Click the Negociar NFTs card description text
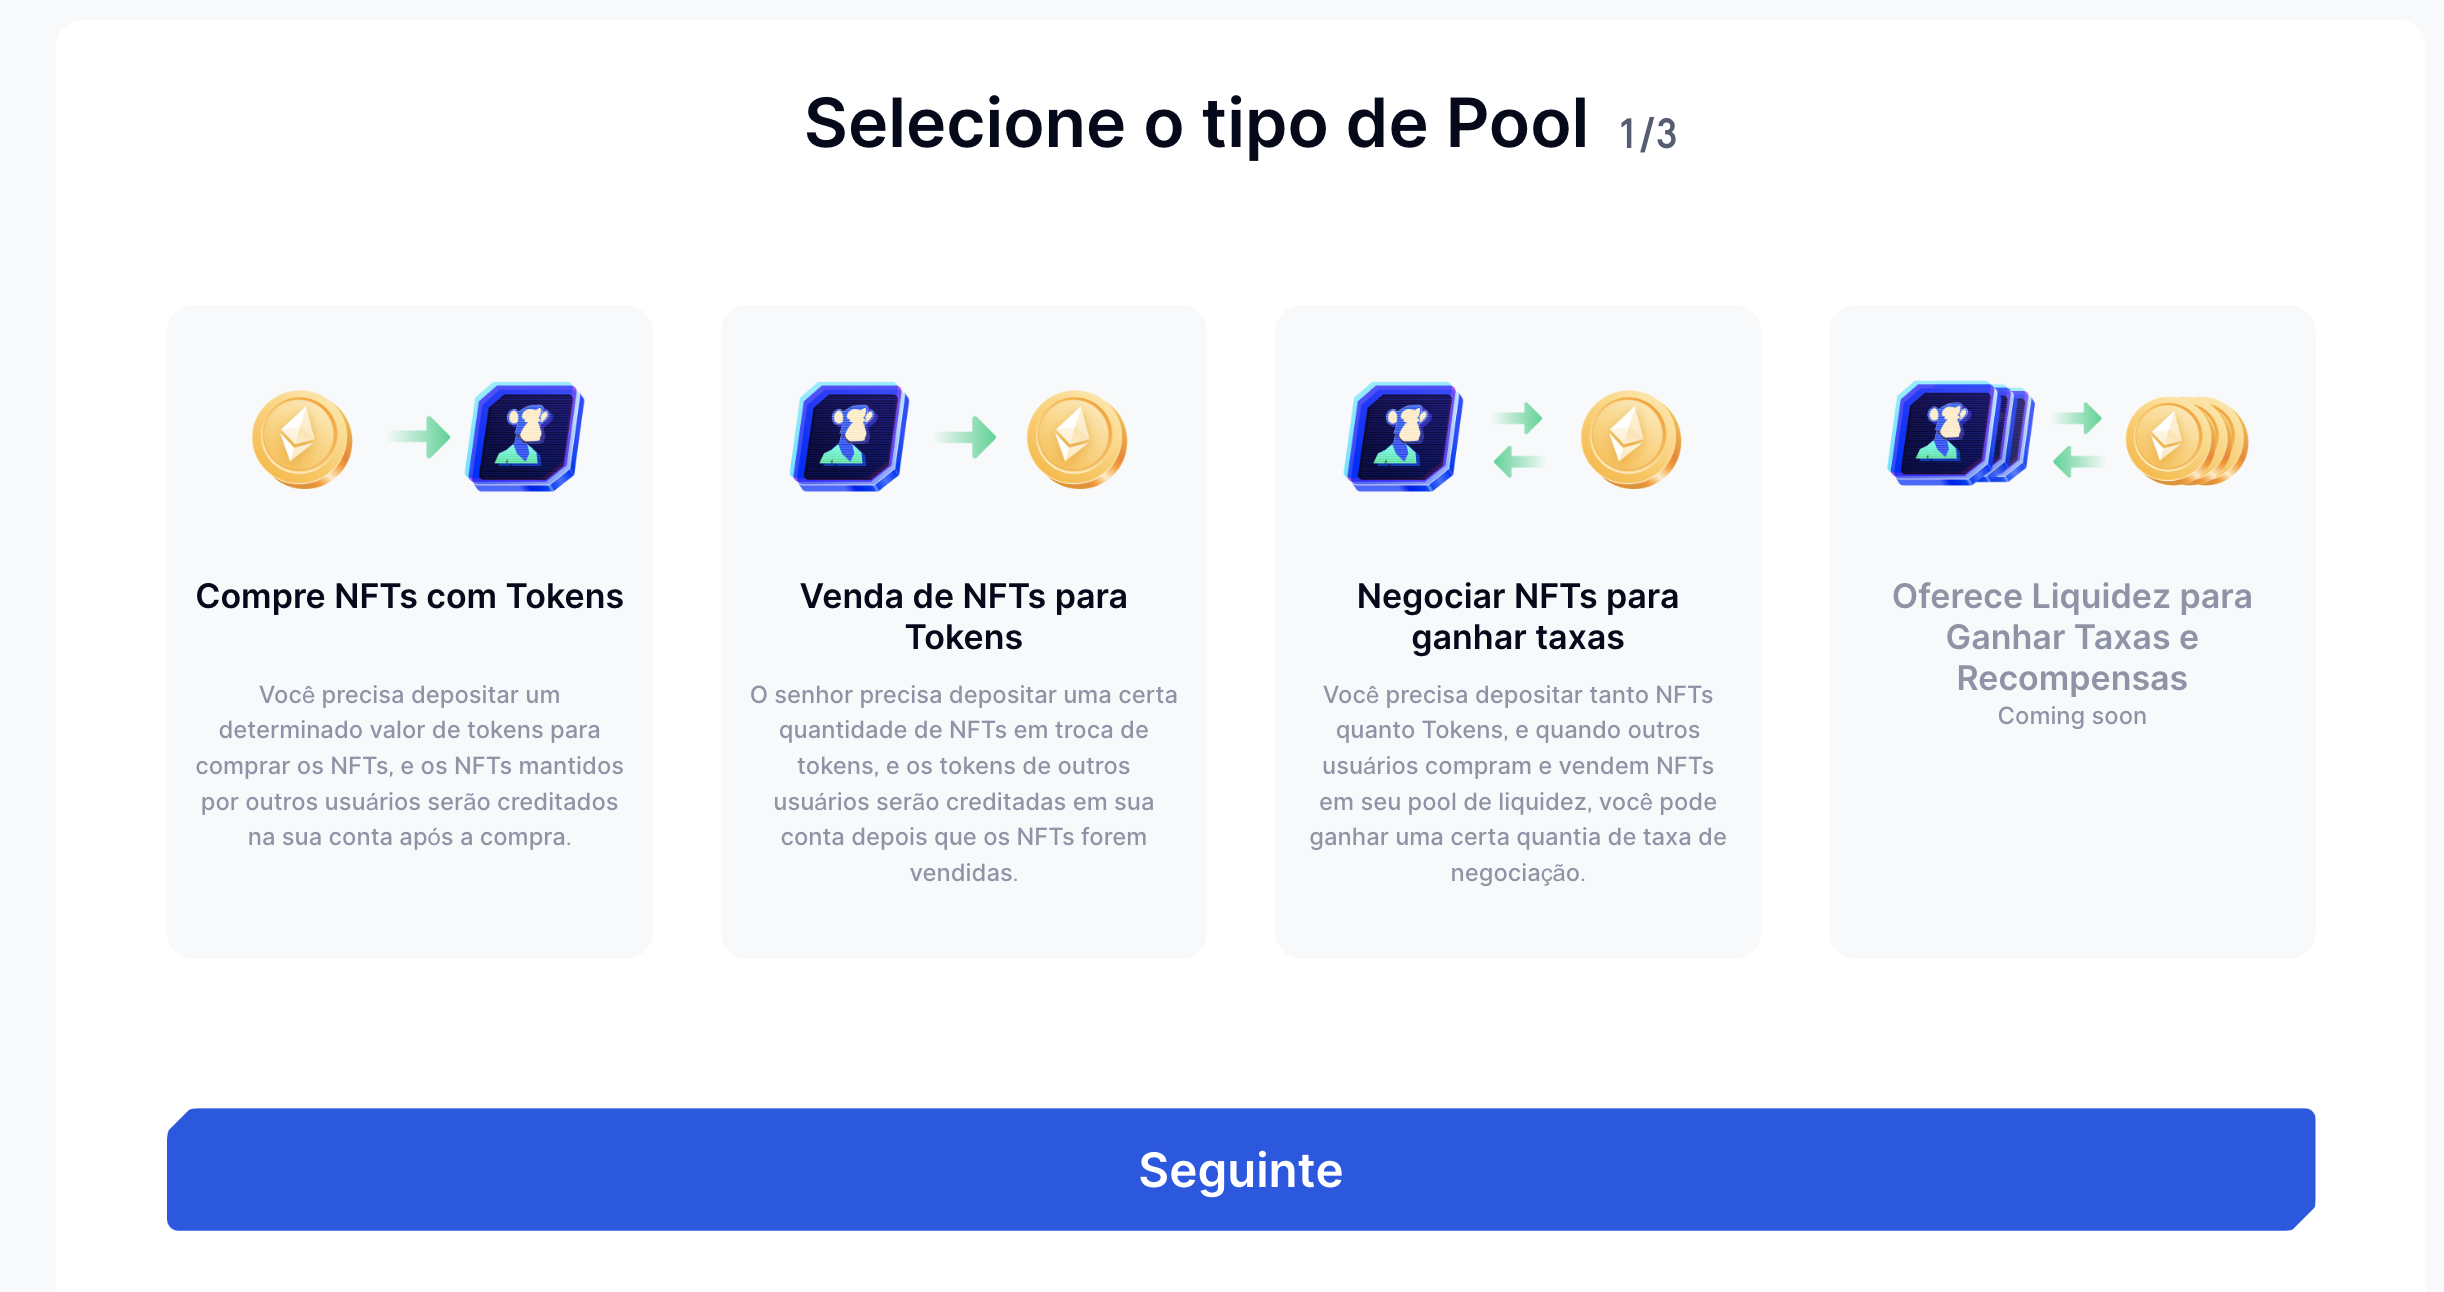2444x1292 pixels. click(1517, 783)
